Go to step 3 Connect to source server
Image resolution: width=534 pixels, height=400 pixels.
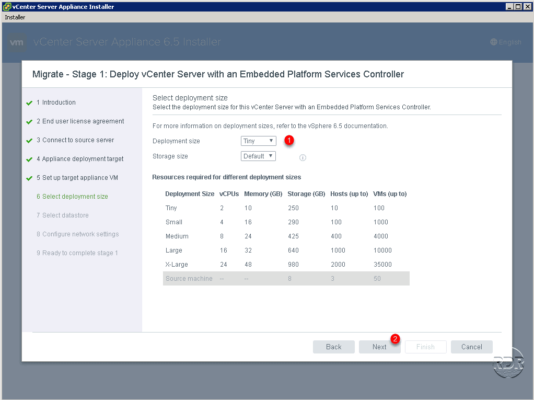coord(75,140)
